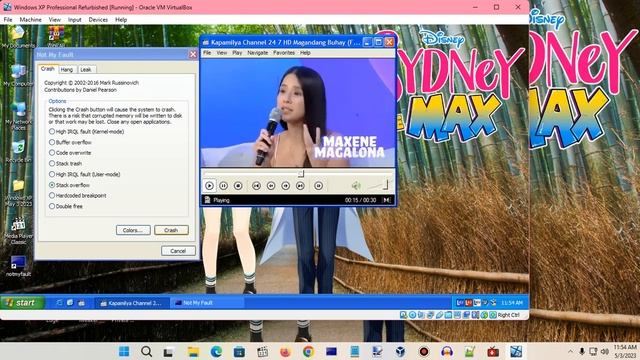Open VirtualBox Input menu
The width and height of the screenshot is (640, 360).
(x=75, y=20)
